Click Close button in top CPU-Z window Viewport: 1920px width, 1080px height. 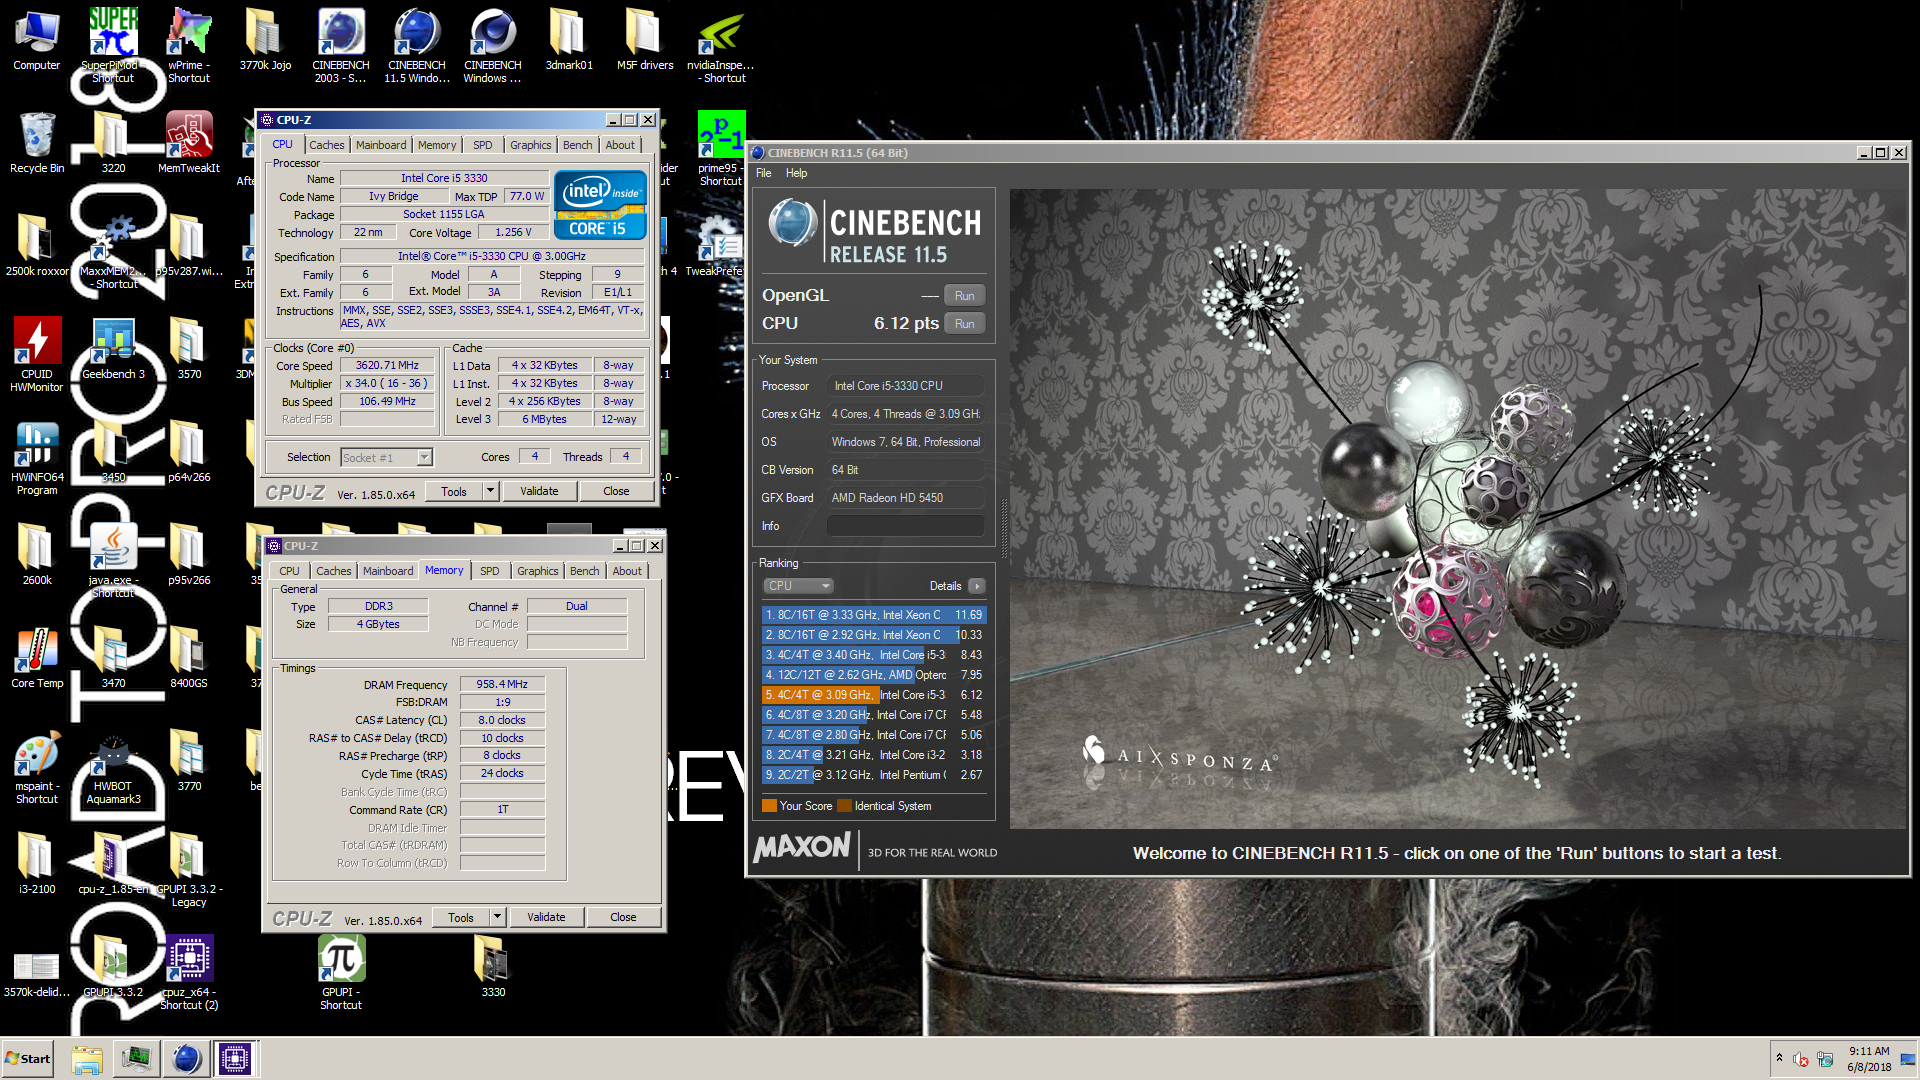pos(616,491)
